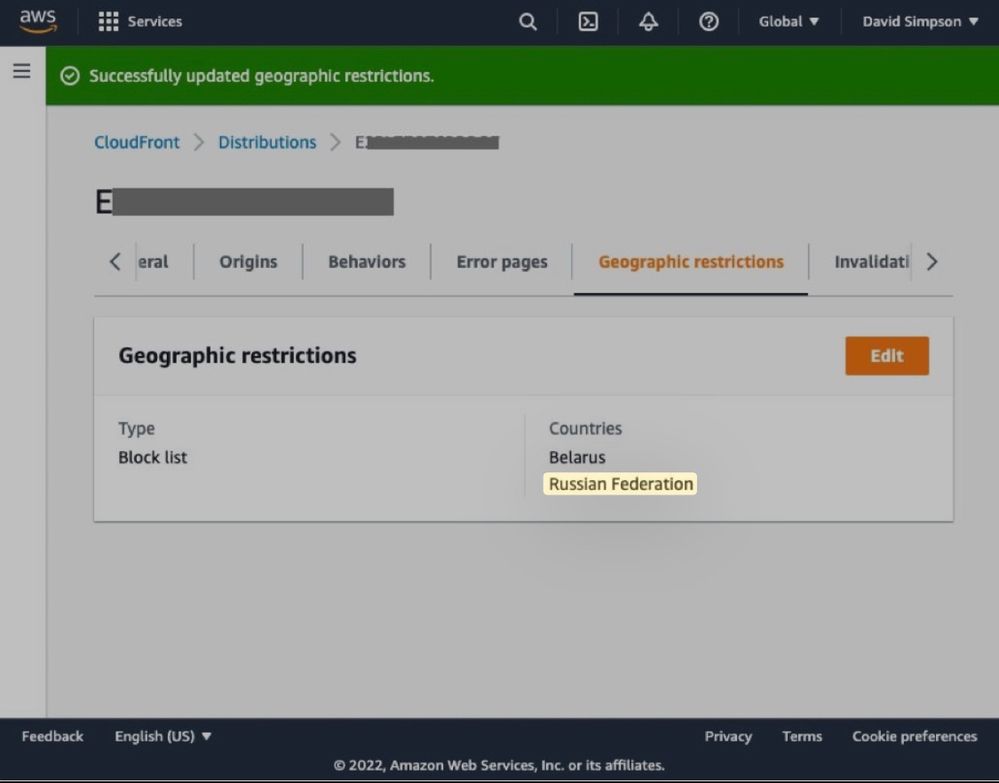Switch to the Error pages tab

pos(502,262)
